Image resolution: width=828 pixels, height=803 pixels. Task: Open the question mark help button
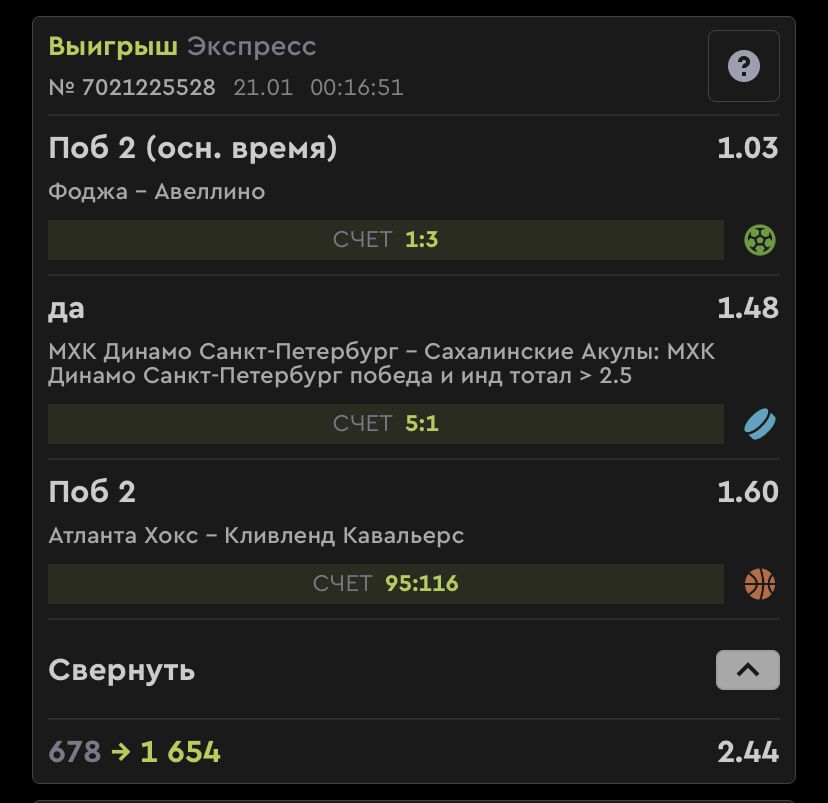point(744,66)
